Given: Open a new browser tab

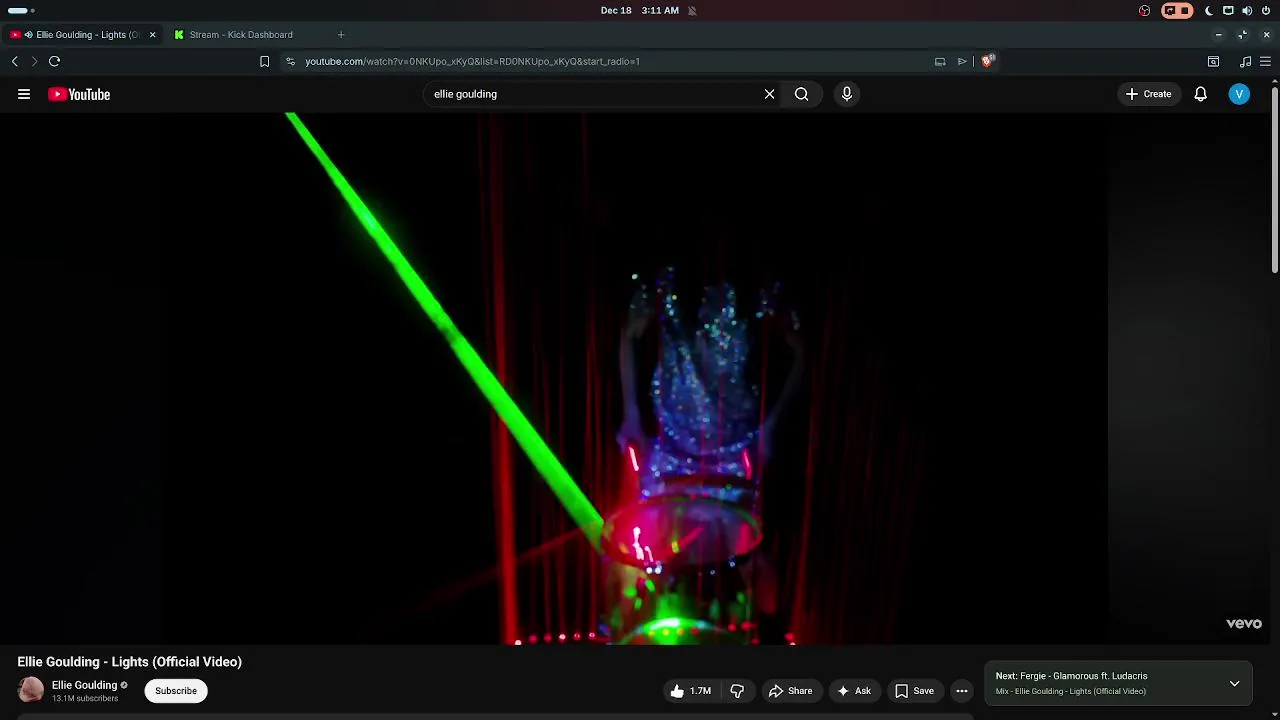Looking at the screenshot, I should click(341, 35).
